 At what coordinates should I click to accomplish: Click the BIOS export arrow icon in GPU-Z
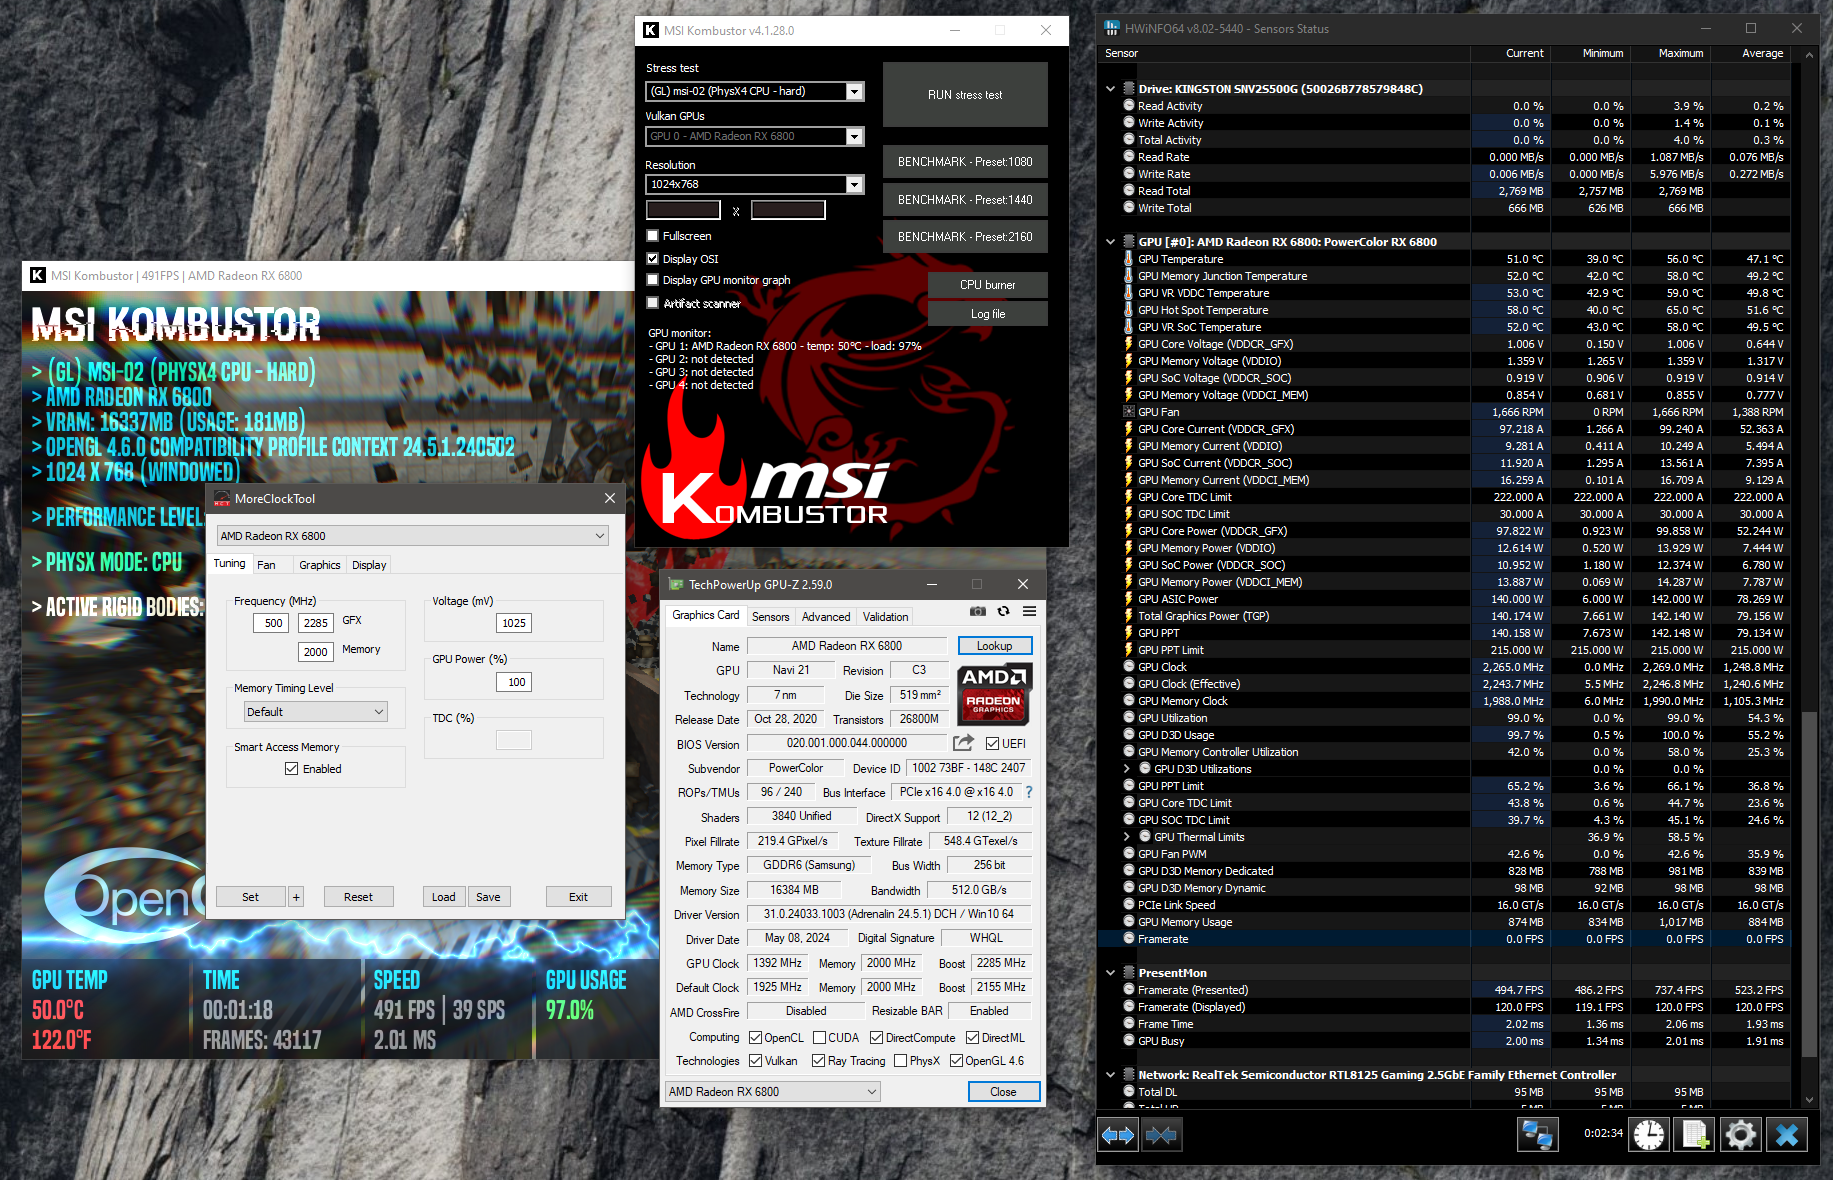pos(963,743)
